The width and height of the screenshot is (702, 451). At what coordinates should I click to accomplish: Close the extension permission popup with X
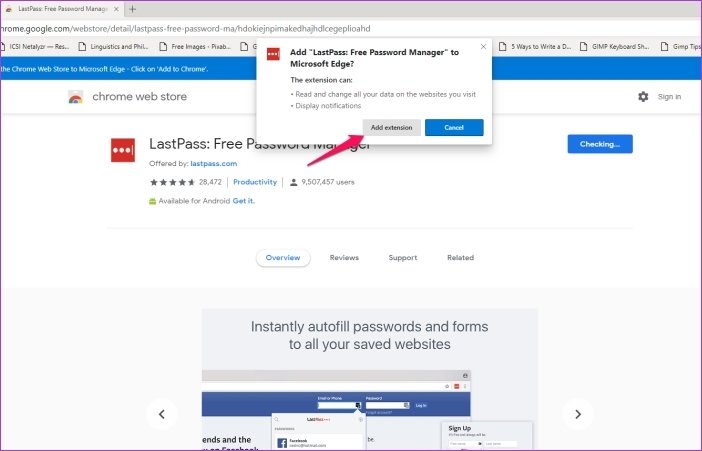pos(483,47)
